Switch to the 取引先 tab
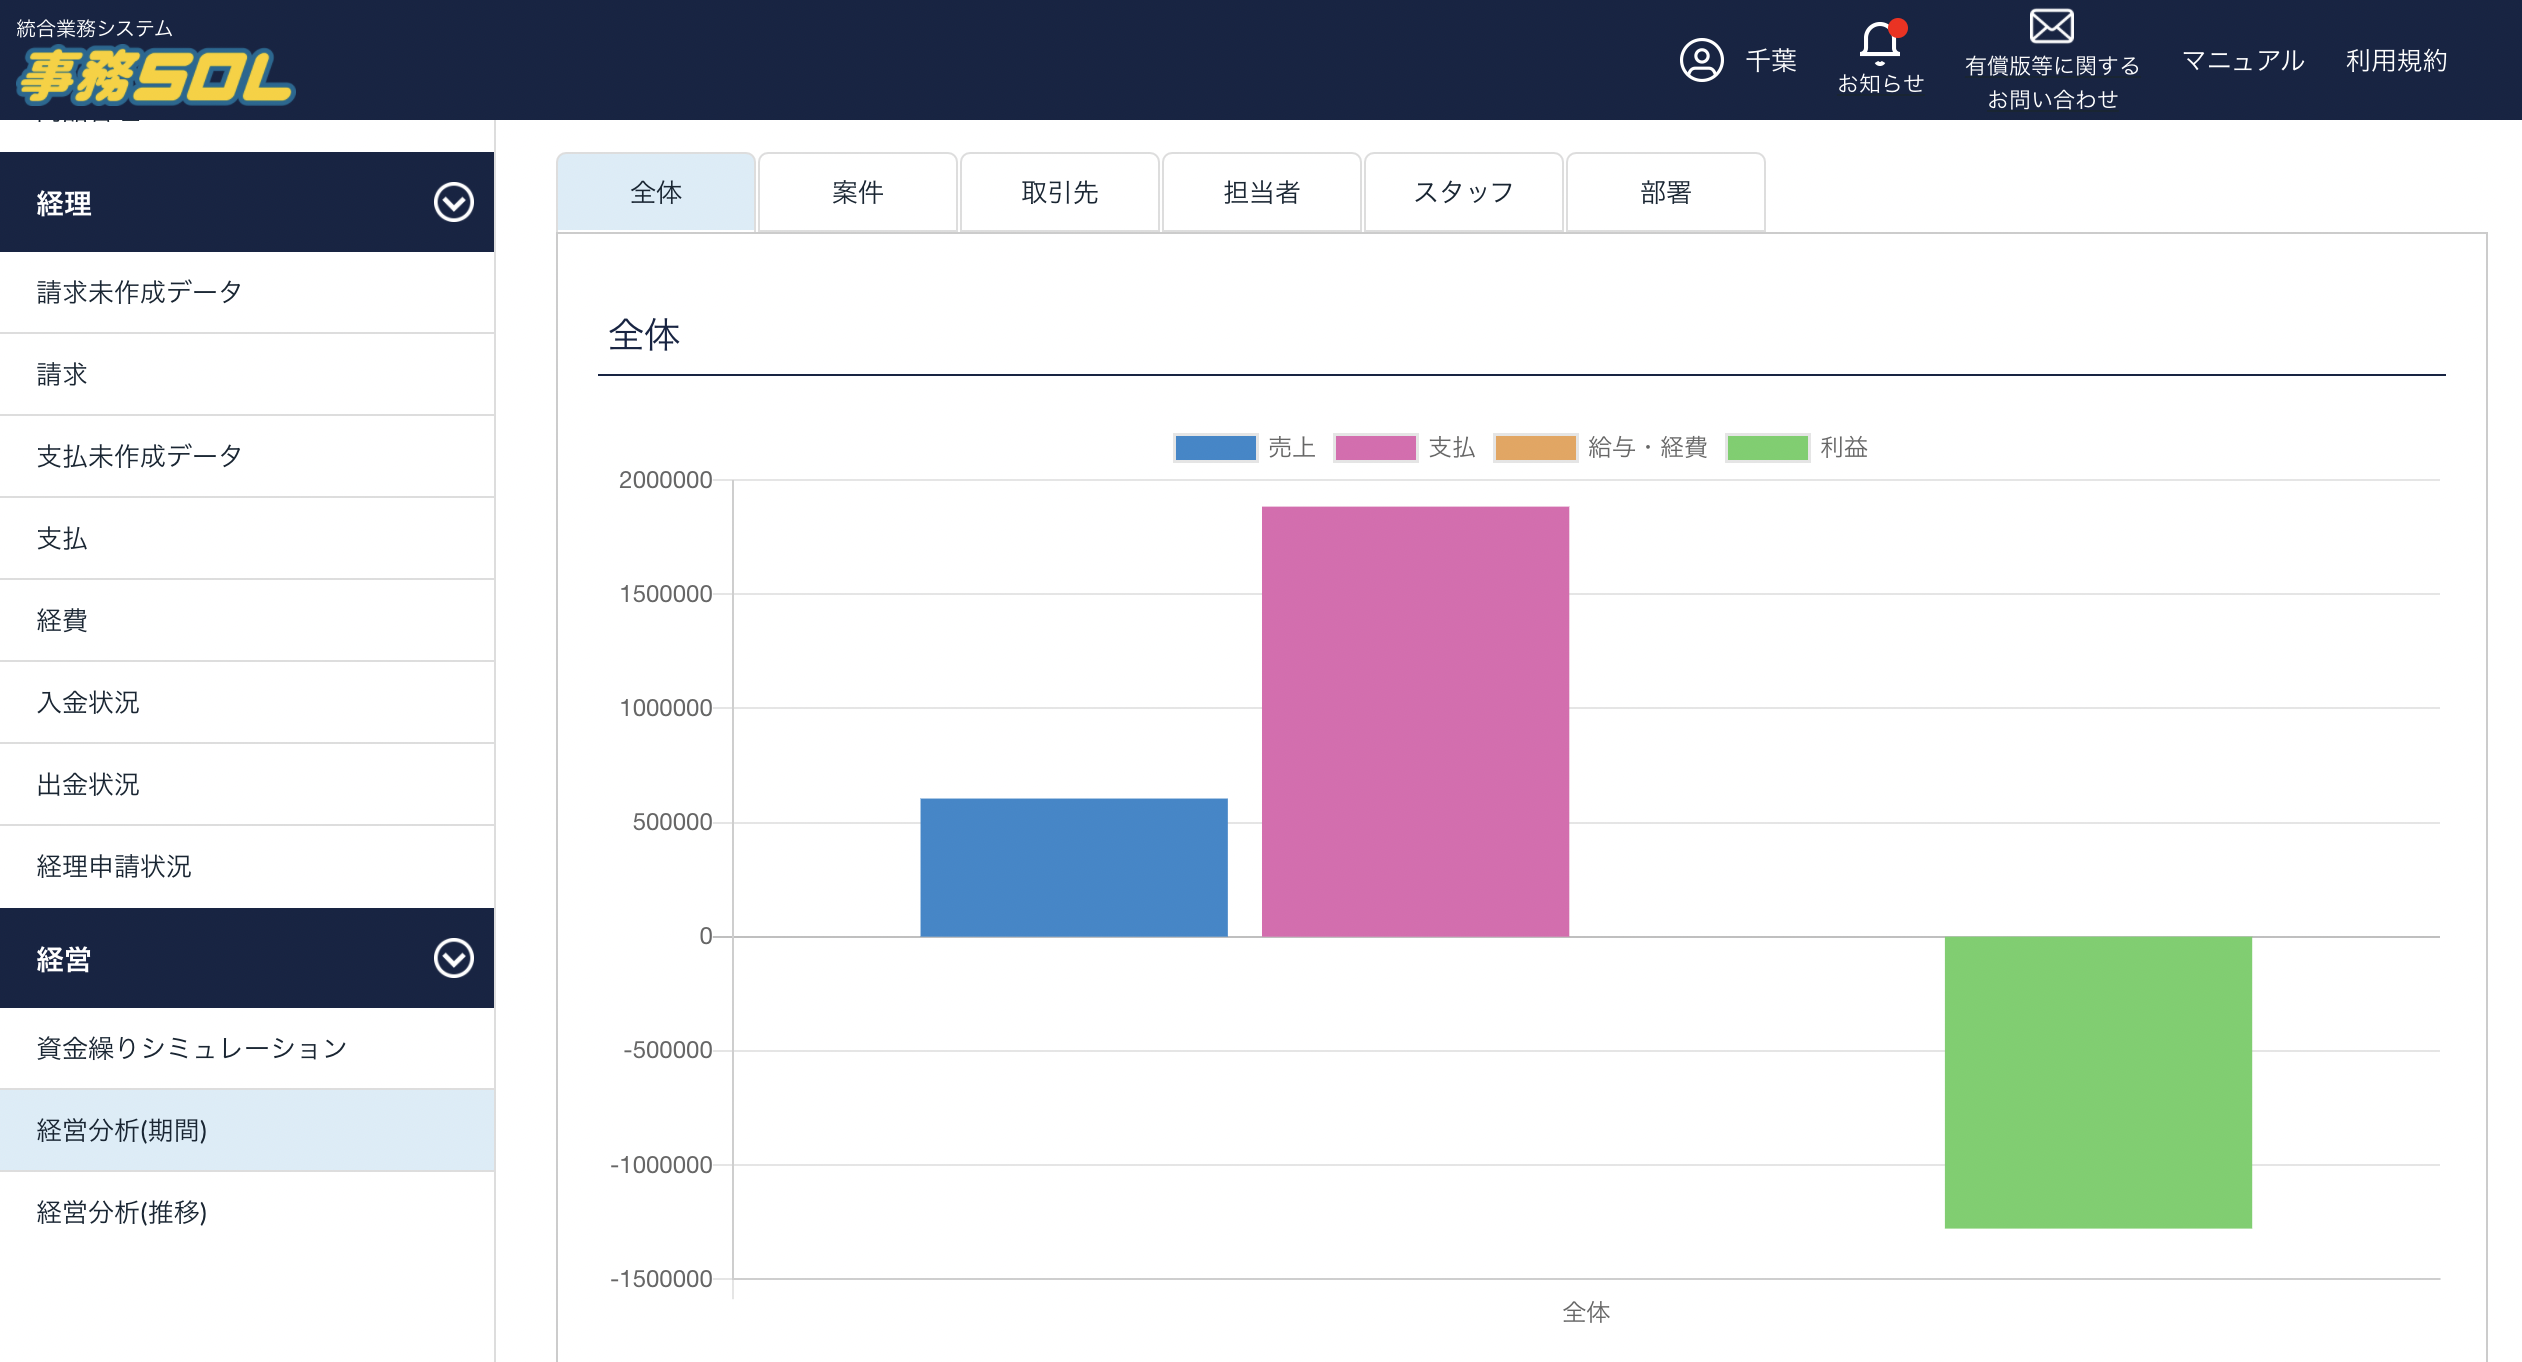 [x=1059, y=192]
